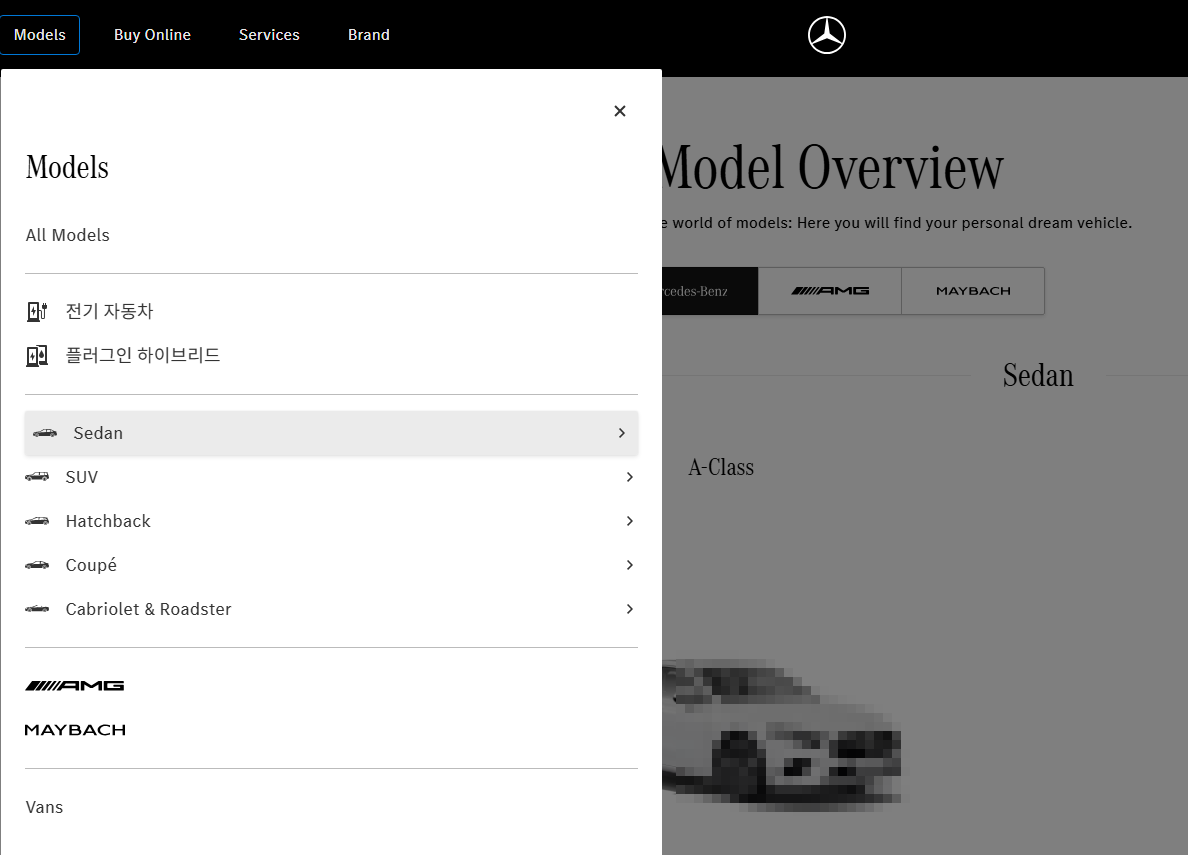Expand the Sedan category chevron

point(621,433)
